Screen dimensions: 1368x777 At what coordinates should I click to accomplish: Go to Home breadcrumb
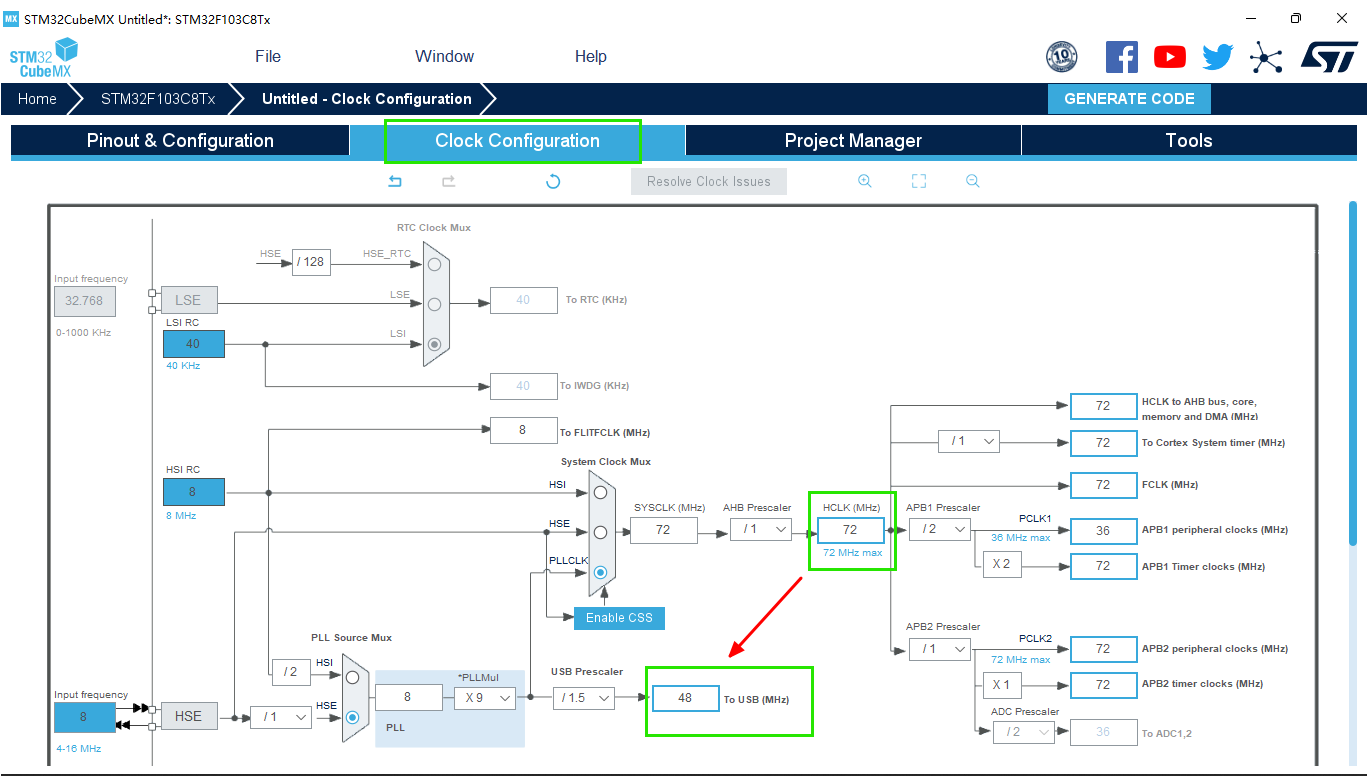tap(37, 99)
